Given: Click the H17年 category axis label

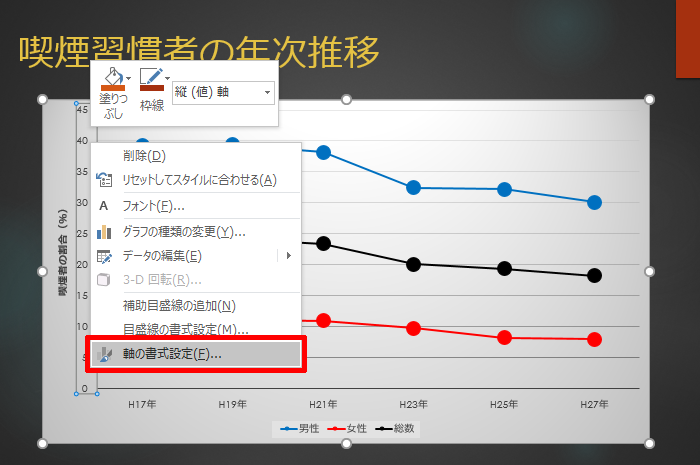Looking at the screenshot, I should pyautogui.click(x=142, y=404).
